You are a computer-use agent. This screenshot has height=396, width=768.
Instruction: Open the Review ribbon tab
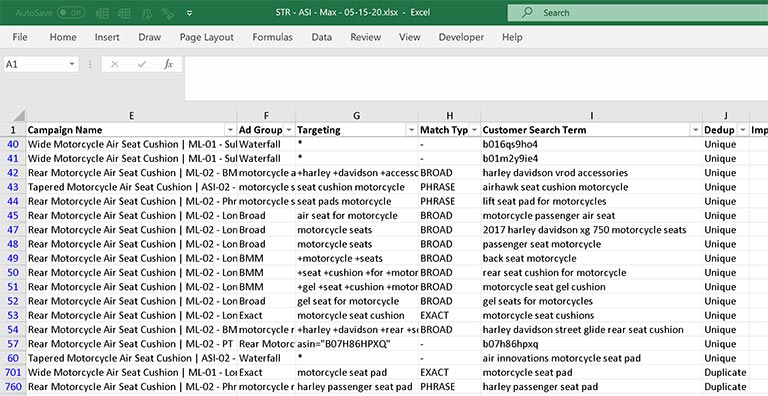pos(365,37)
